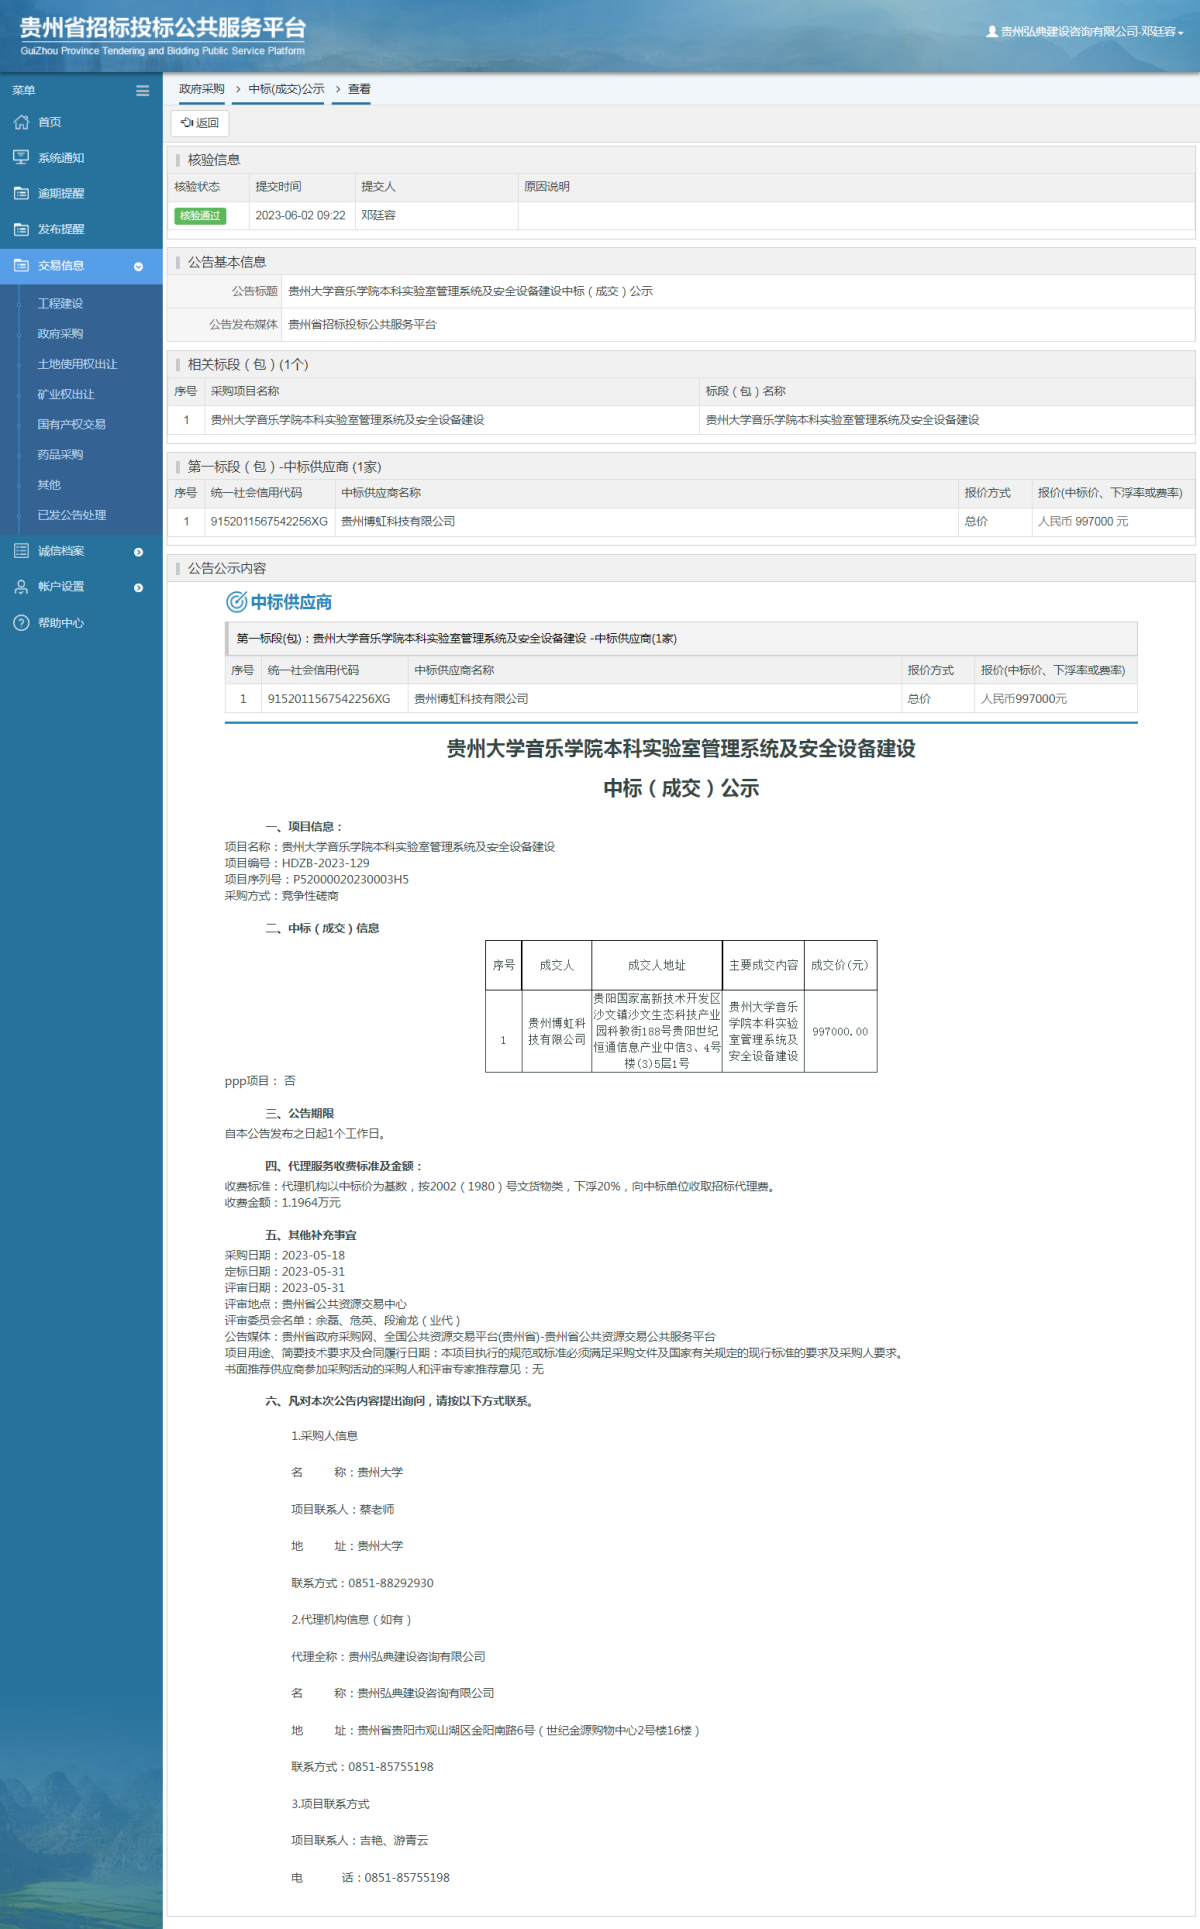
Task: Click the submit time 2023-06-02 09:22
Action: coord(300,216)
